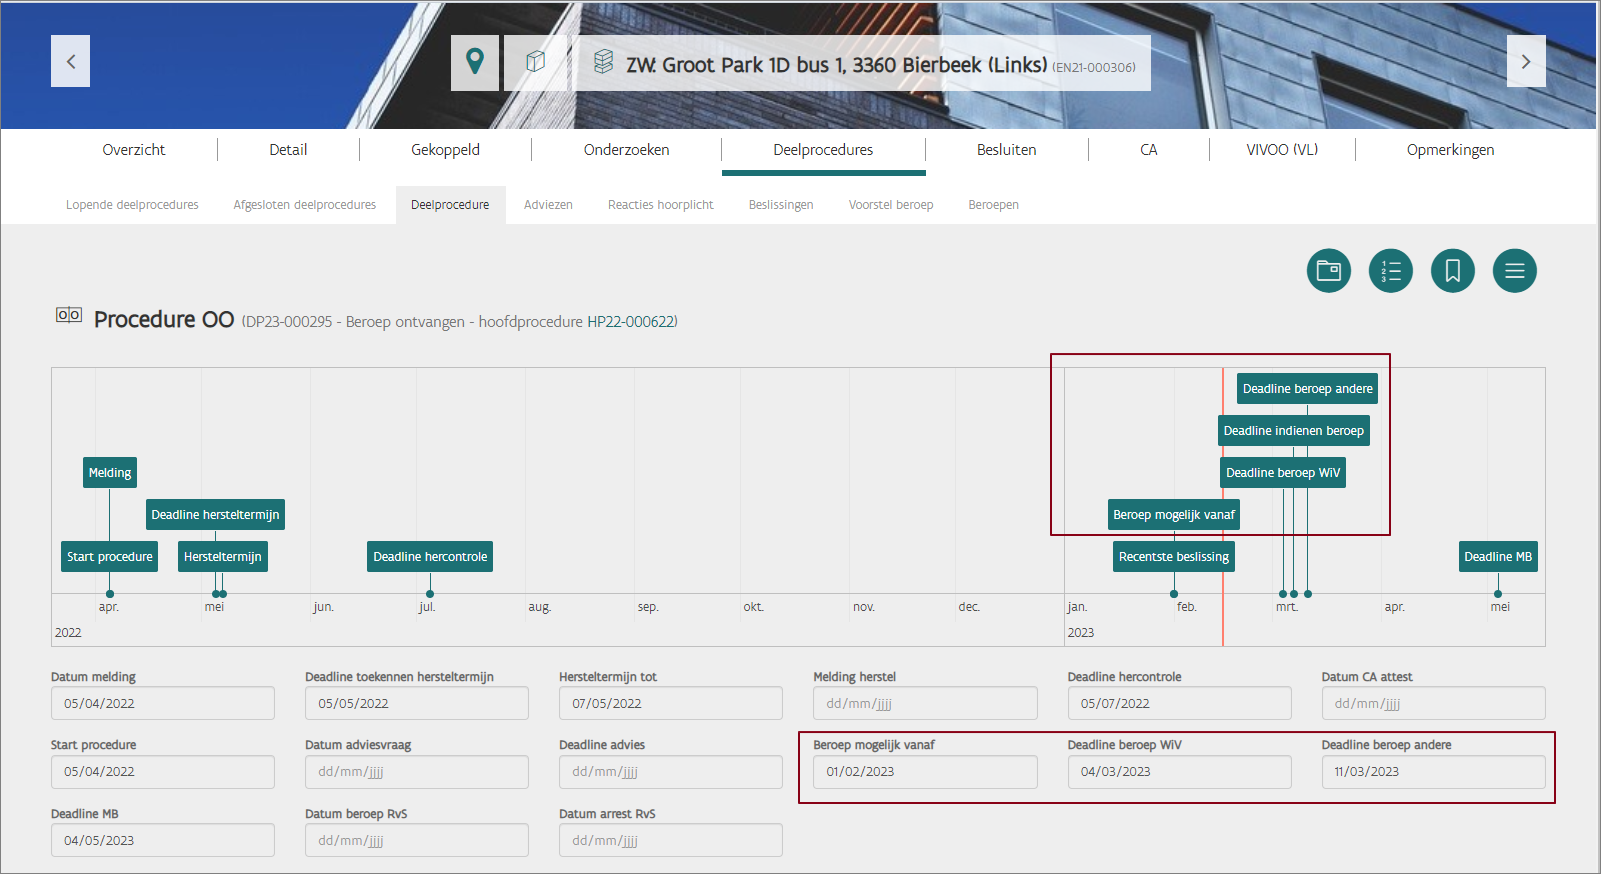
Task: Click the Procedure OO heading icon
Action: click(x=69, y=316)
